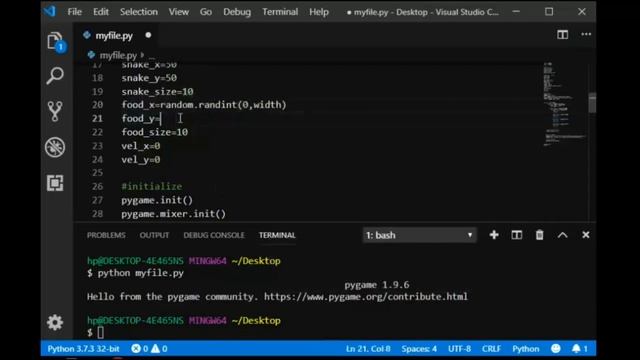Open the View menu

(179, 12)
